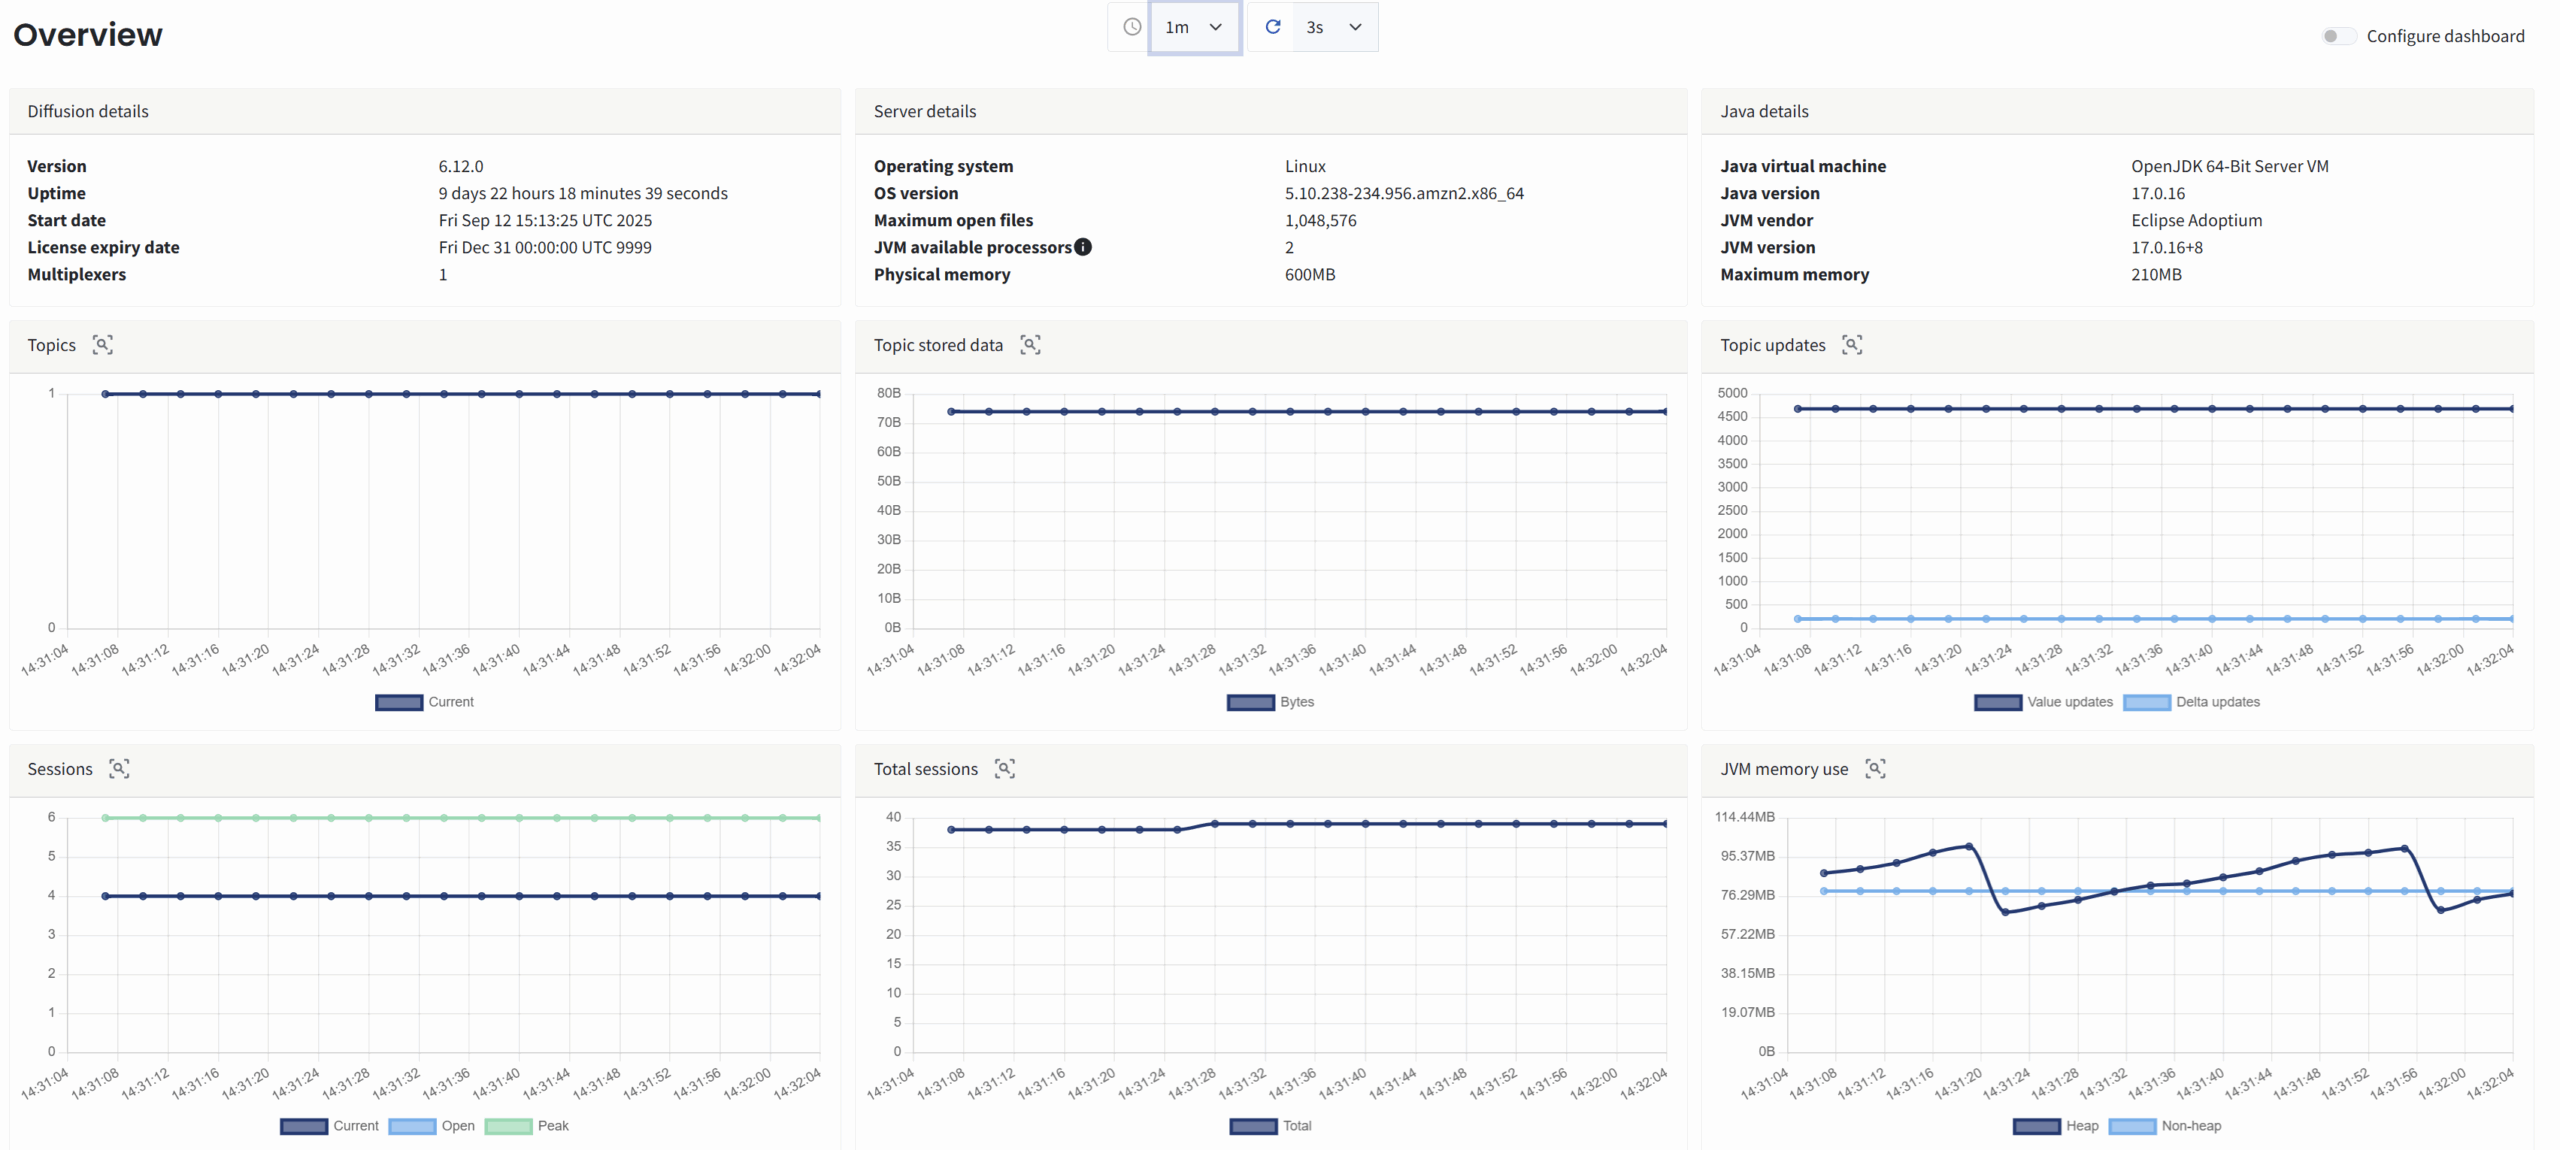The height and width of the screenshot is (1150, 2560).
Task: Toggle Non-heap legend entry
Action: pyautogui.click(x=2190, y=1126)
